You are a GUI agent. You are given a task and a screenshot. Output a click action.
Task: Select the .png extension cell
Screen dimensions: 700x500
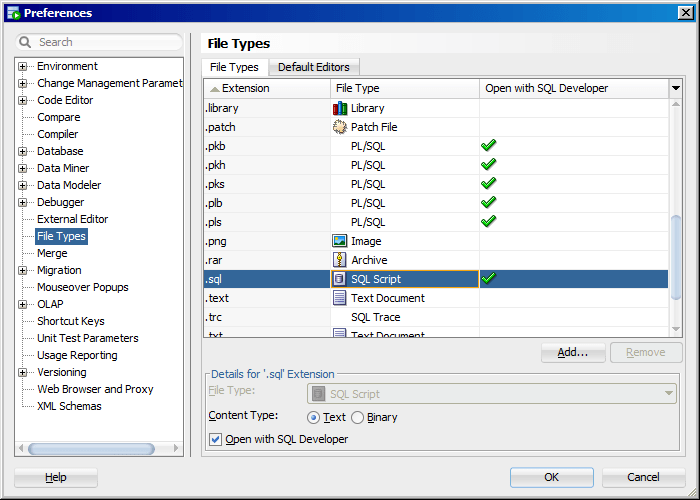pyautogui.click(x=267, y=241)
